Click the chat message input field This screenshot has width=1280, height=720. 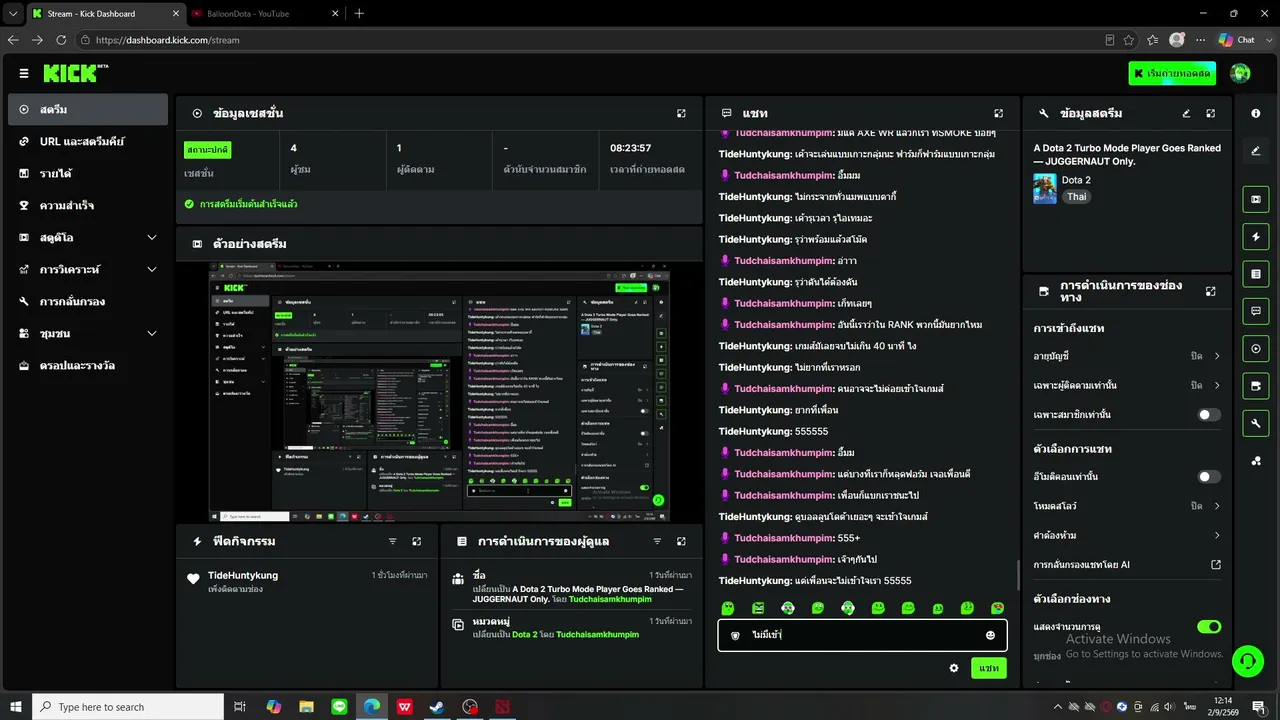point(862,635)
